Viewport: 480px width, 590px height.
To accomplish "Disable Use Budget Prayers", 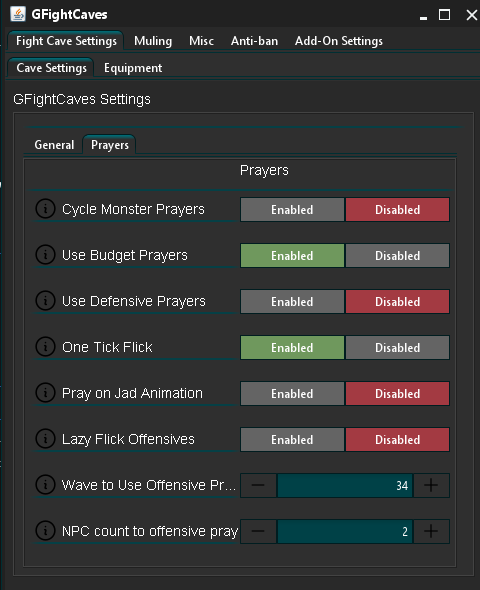I will point(398,255).
